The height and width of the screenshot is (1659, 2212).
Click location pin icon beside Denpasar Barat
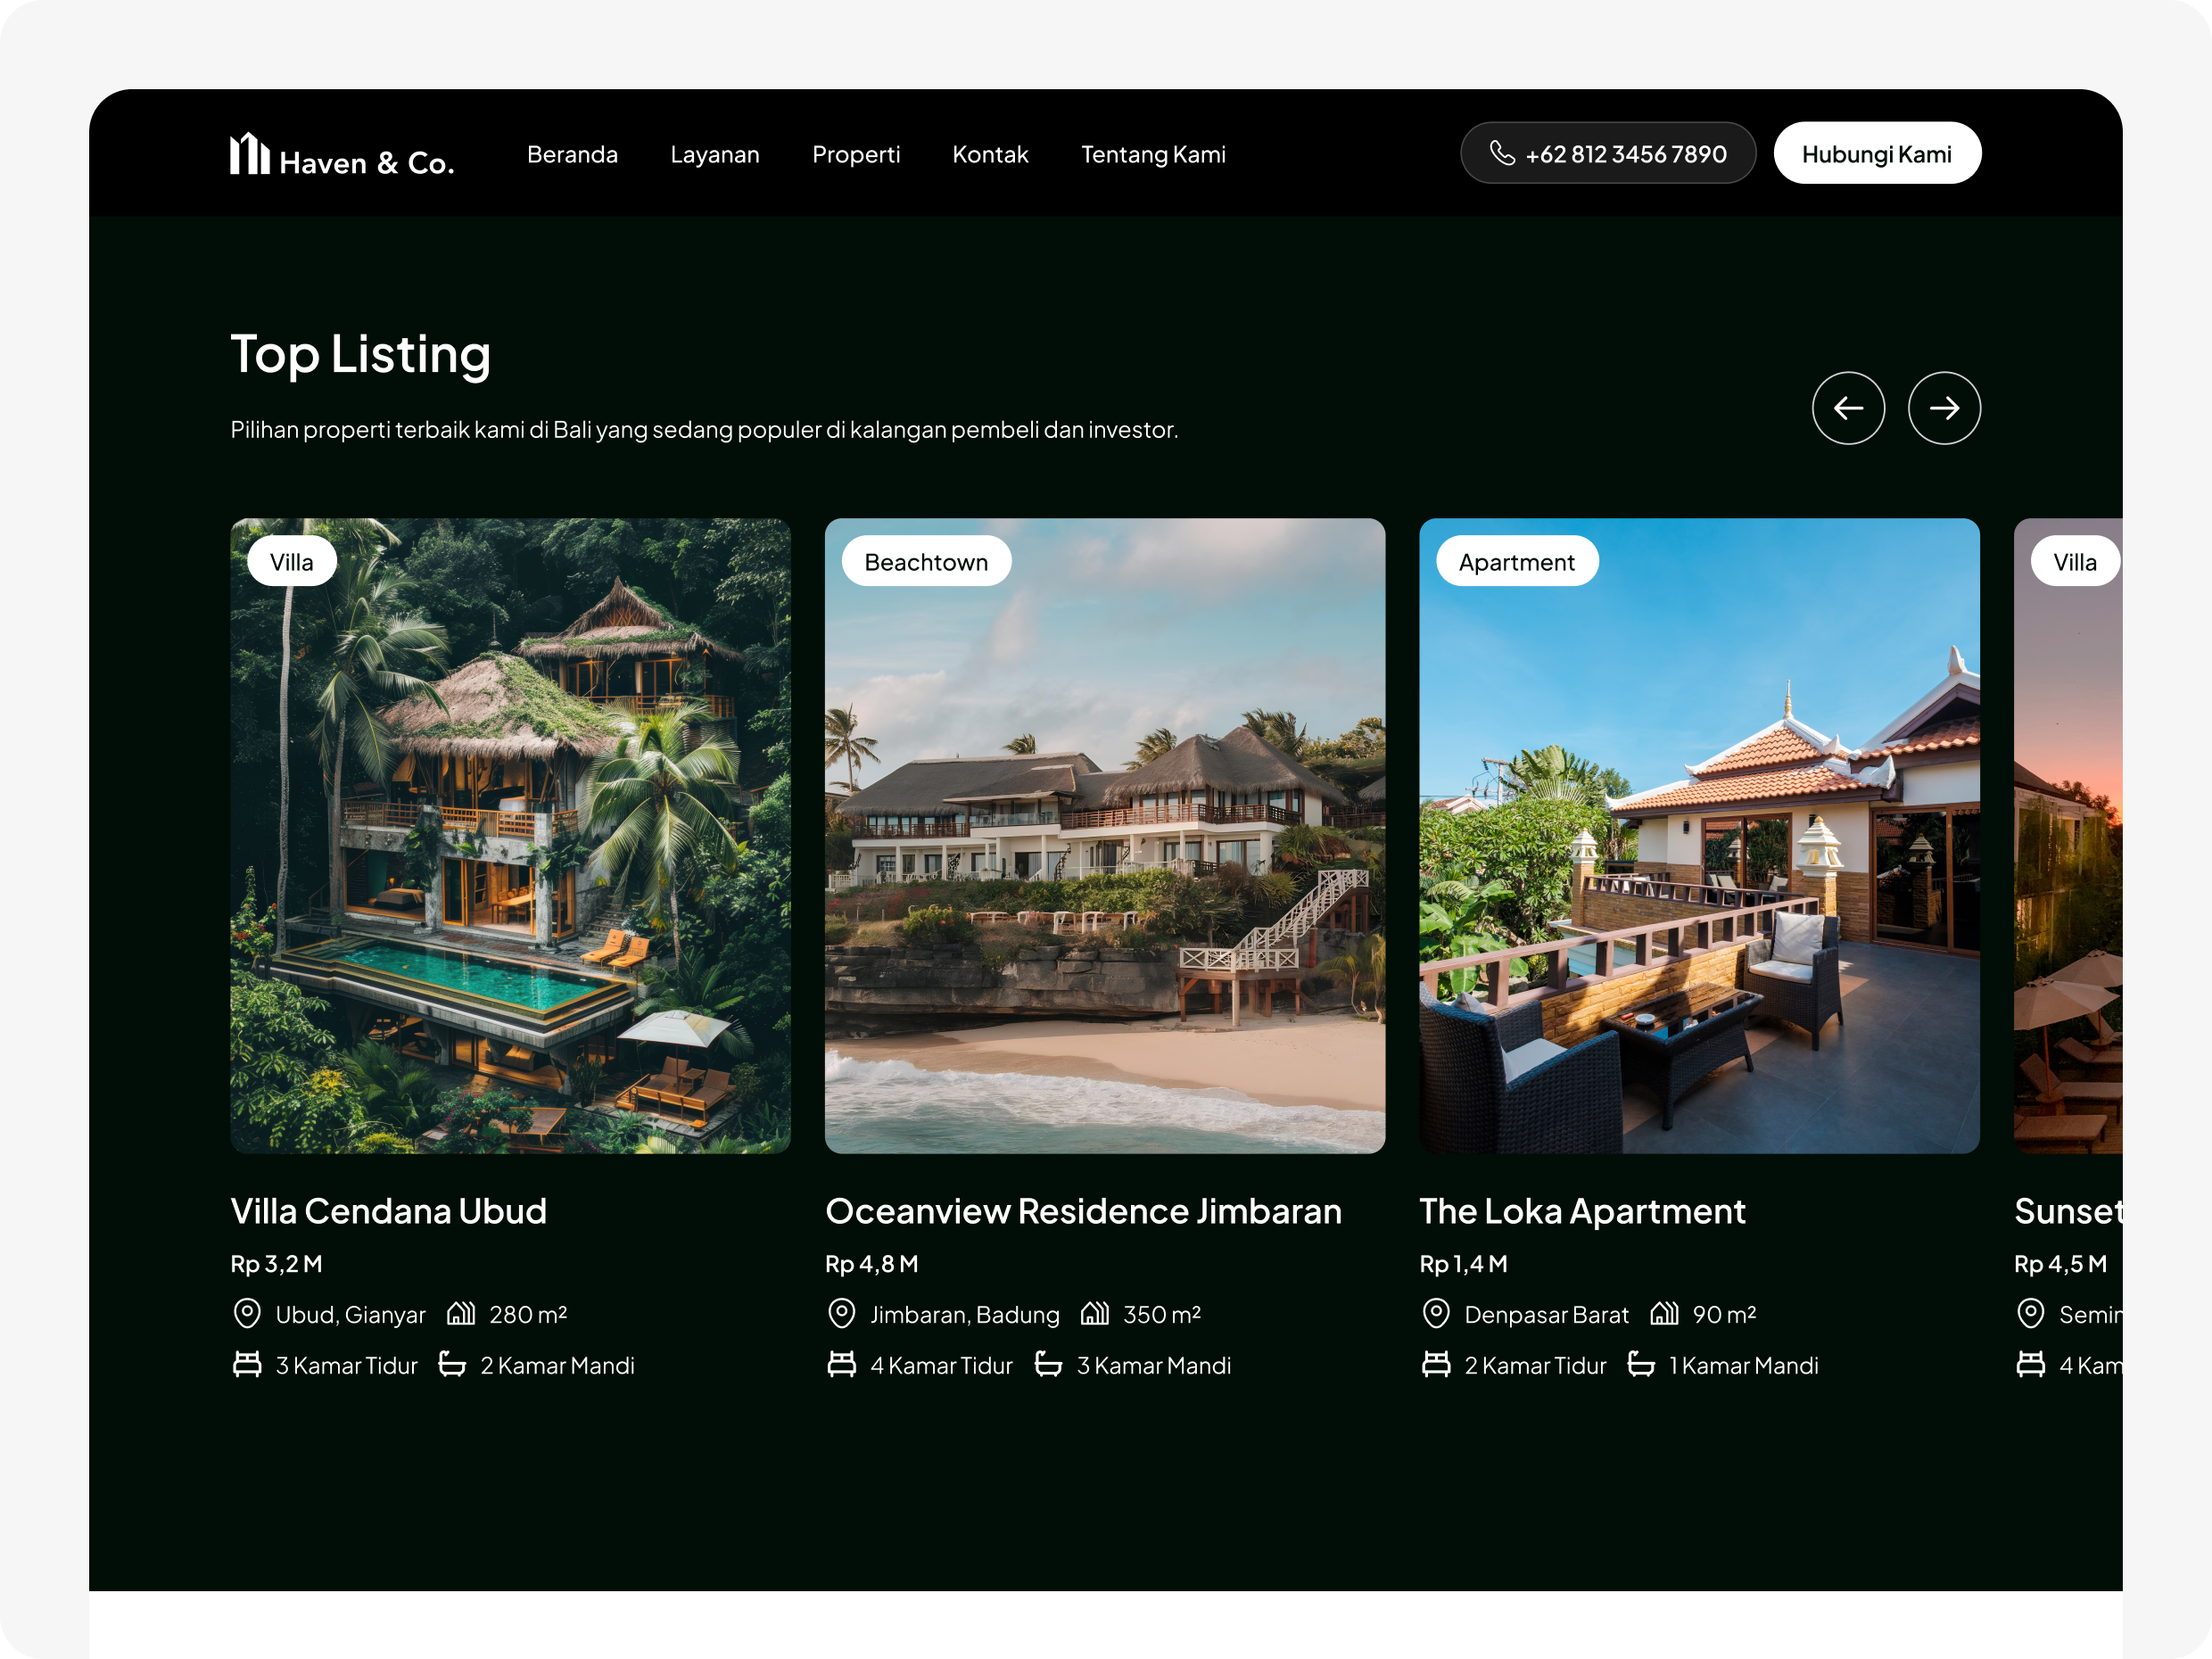point(1436,1313)
